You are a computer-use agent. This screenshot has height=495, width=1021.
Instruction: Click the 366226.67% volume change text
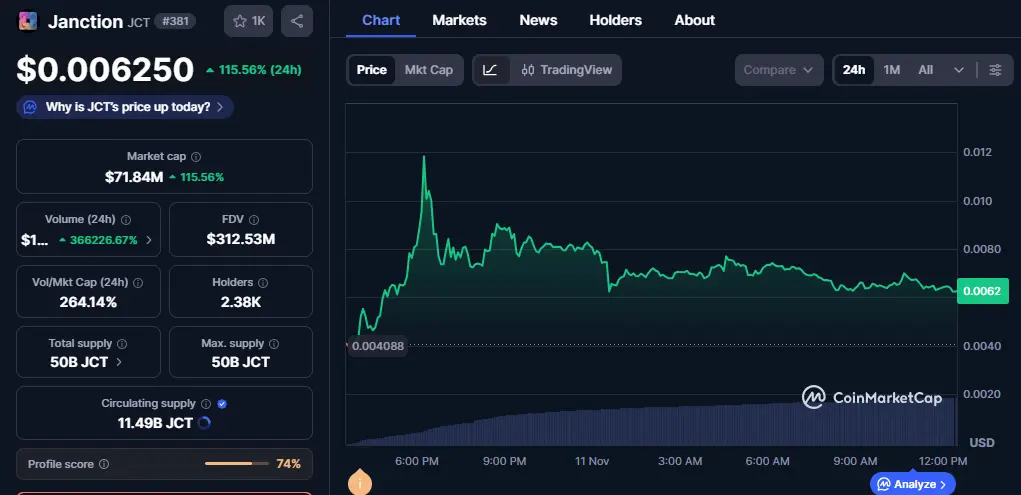[x=103, y=240]
